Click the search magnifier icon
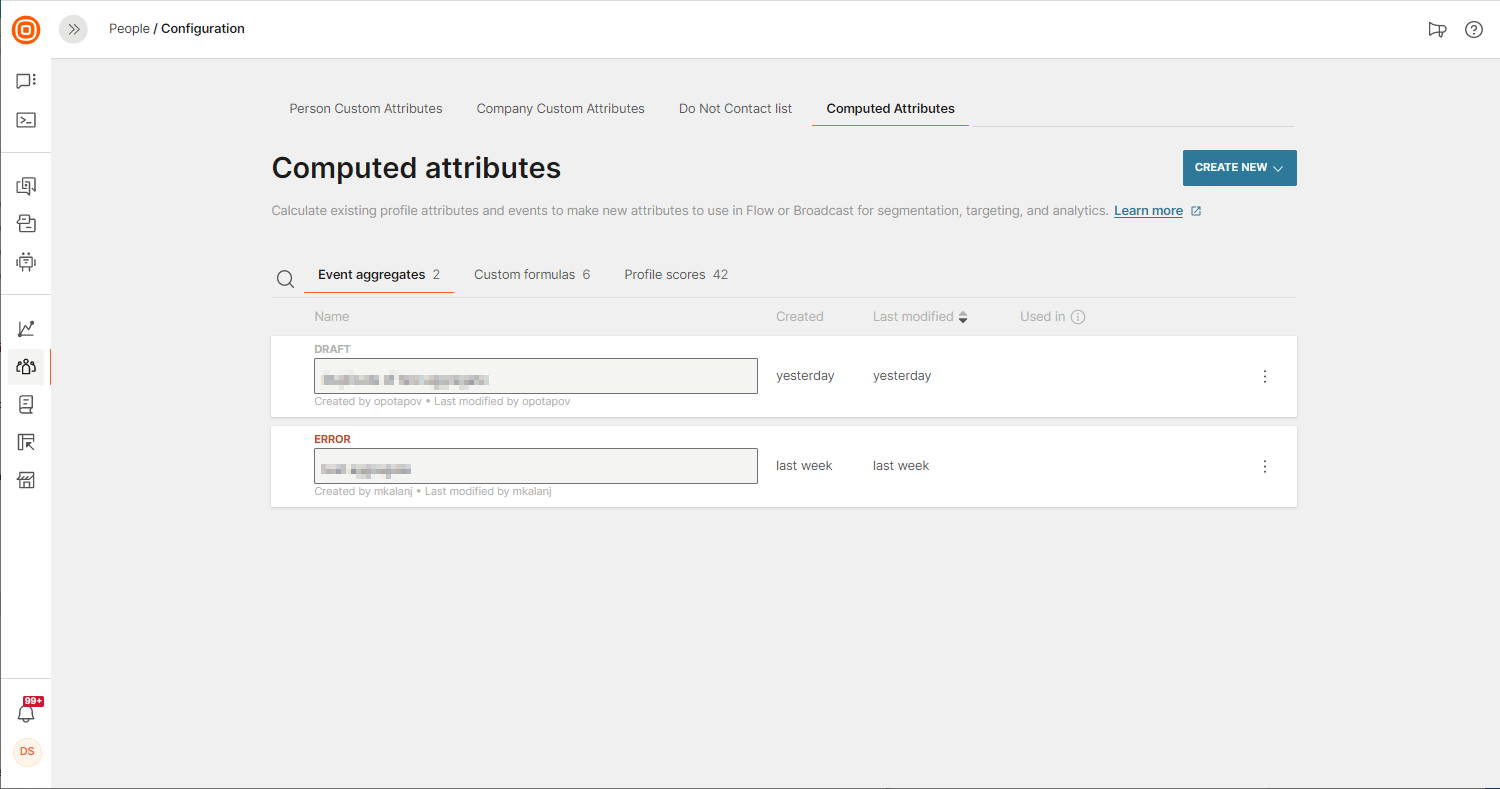The image size is (1500, 789). pos(285,279)
